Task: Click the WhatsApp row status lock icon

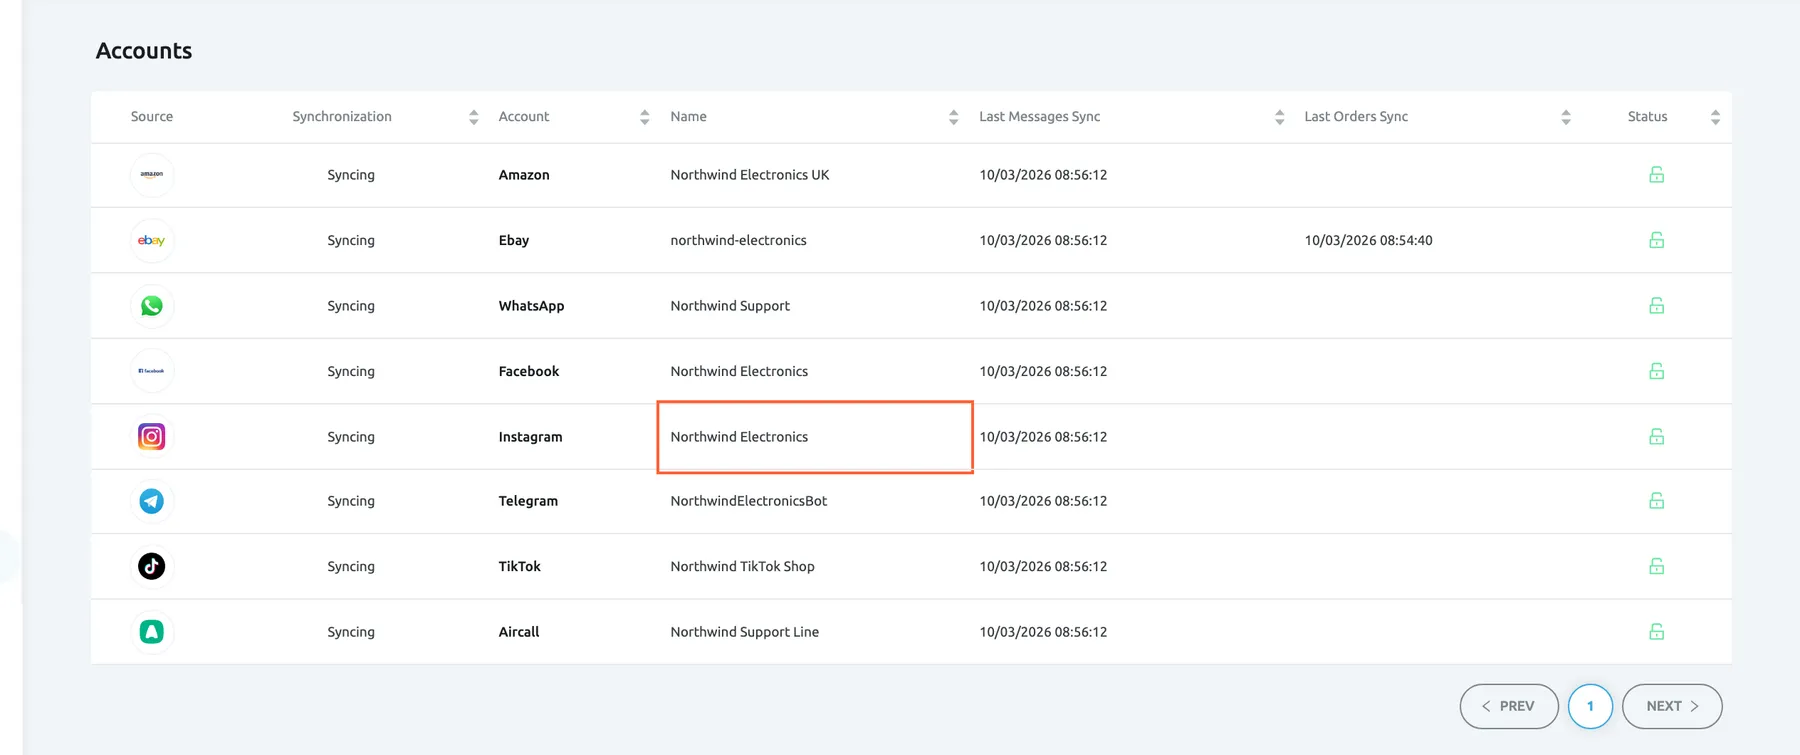Action: click(1657, 306)
